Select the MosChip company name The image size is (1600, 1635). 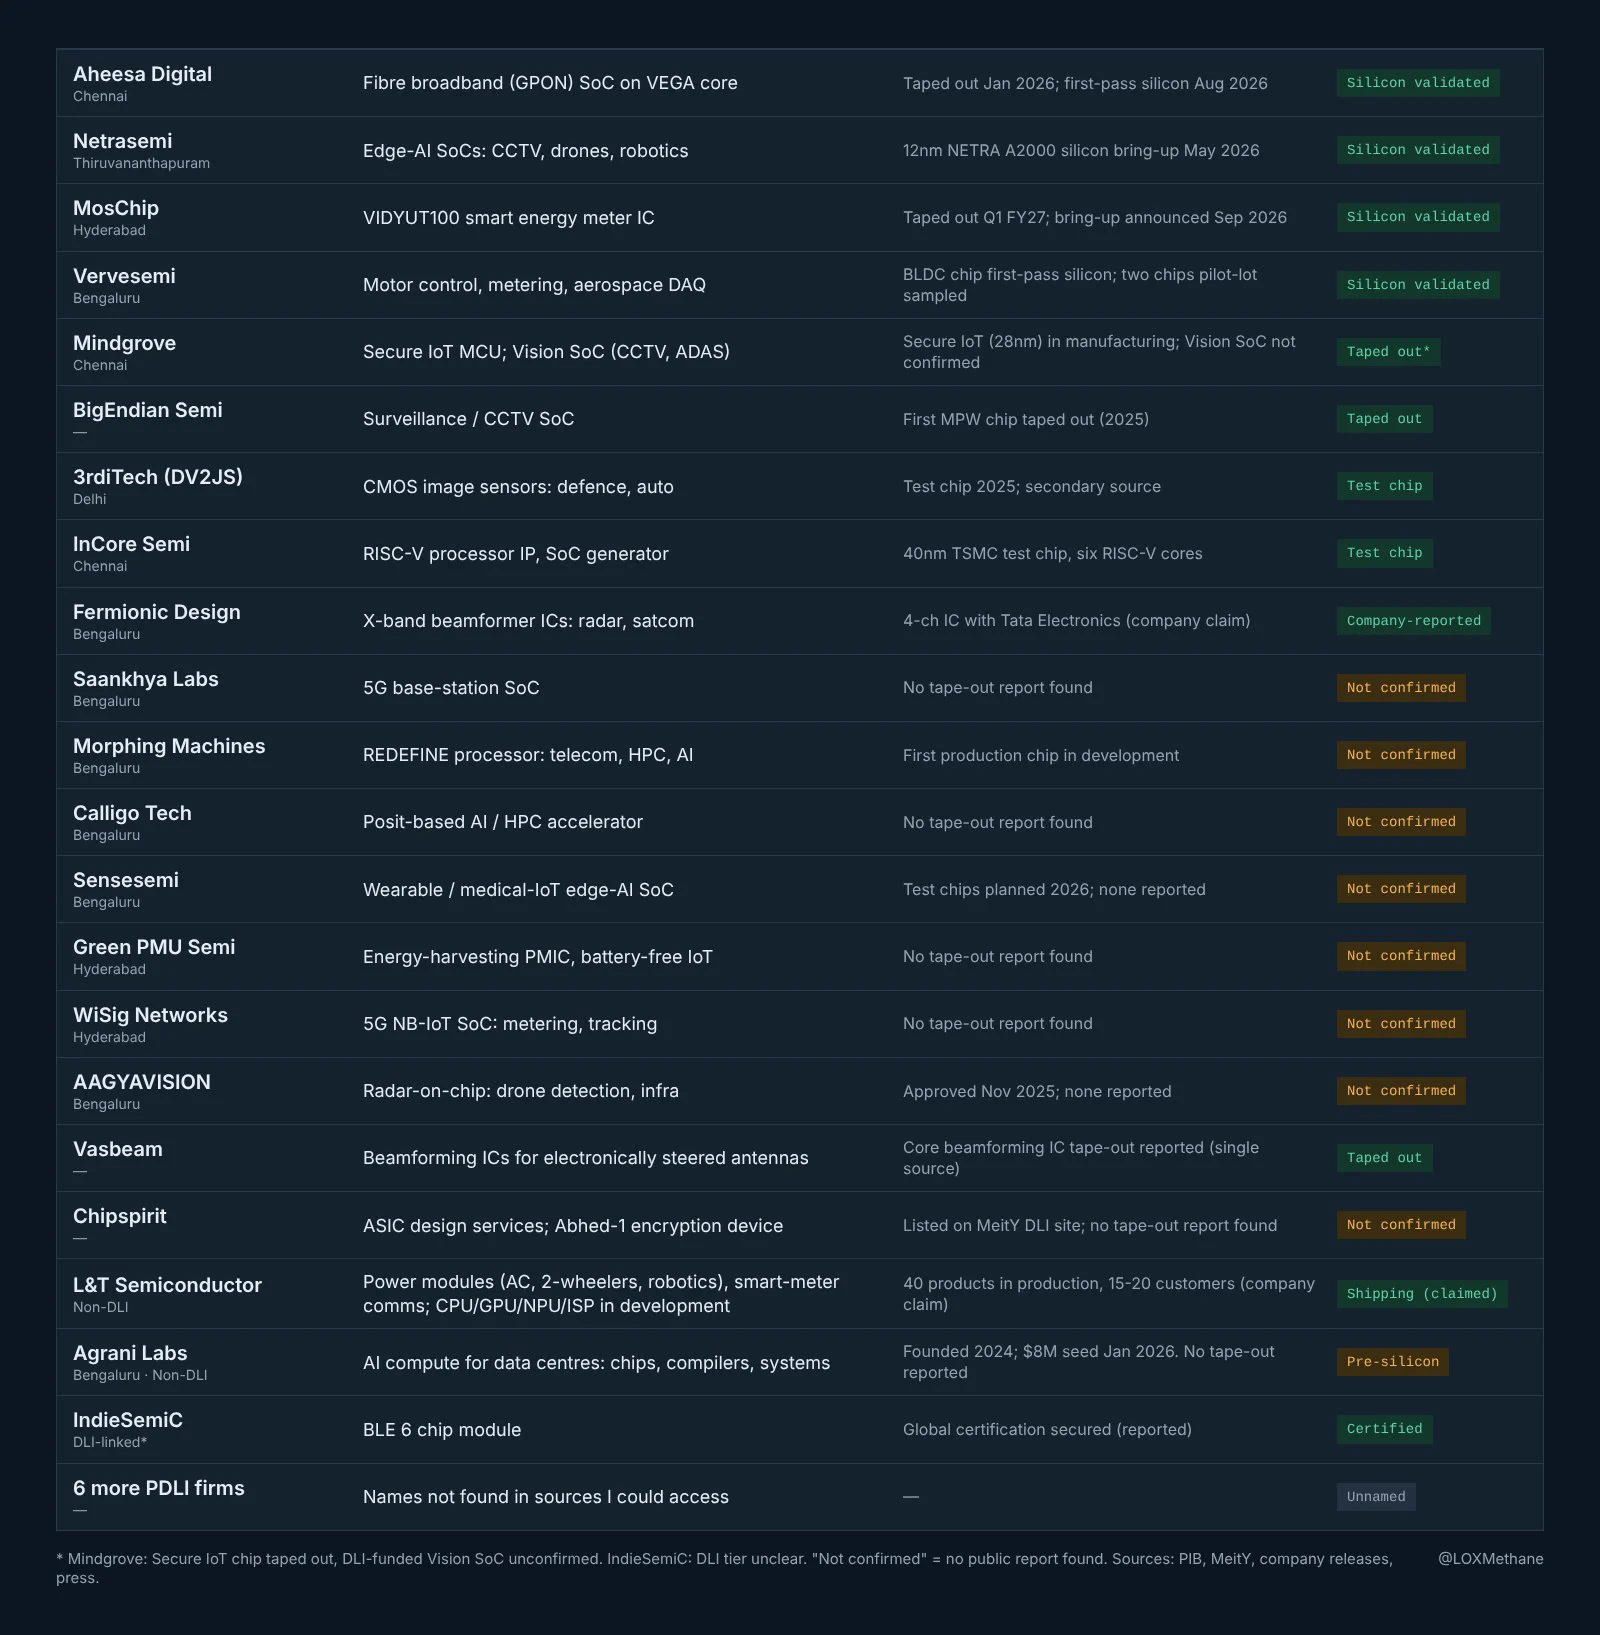pos(116,208)
